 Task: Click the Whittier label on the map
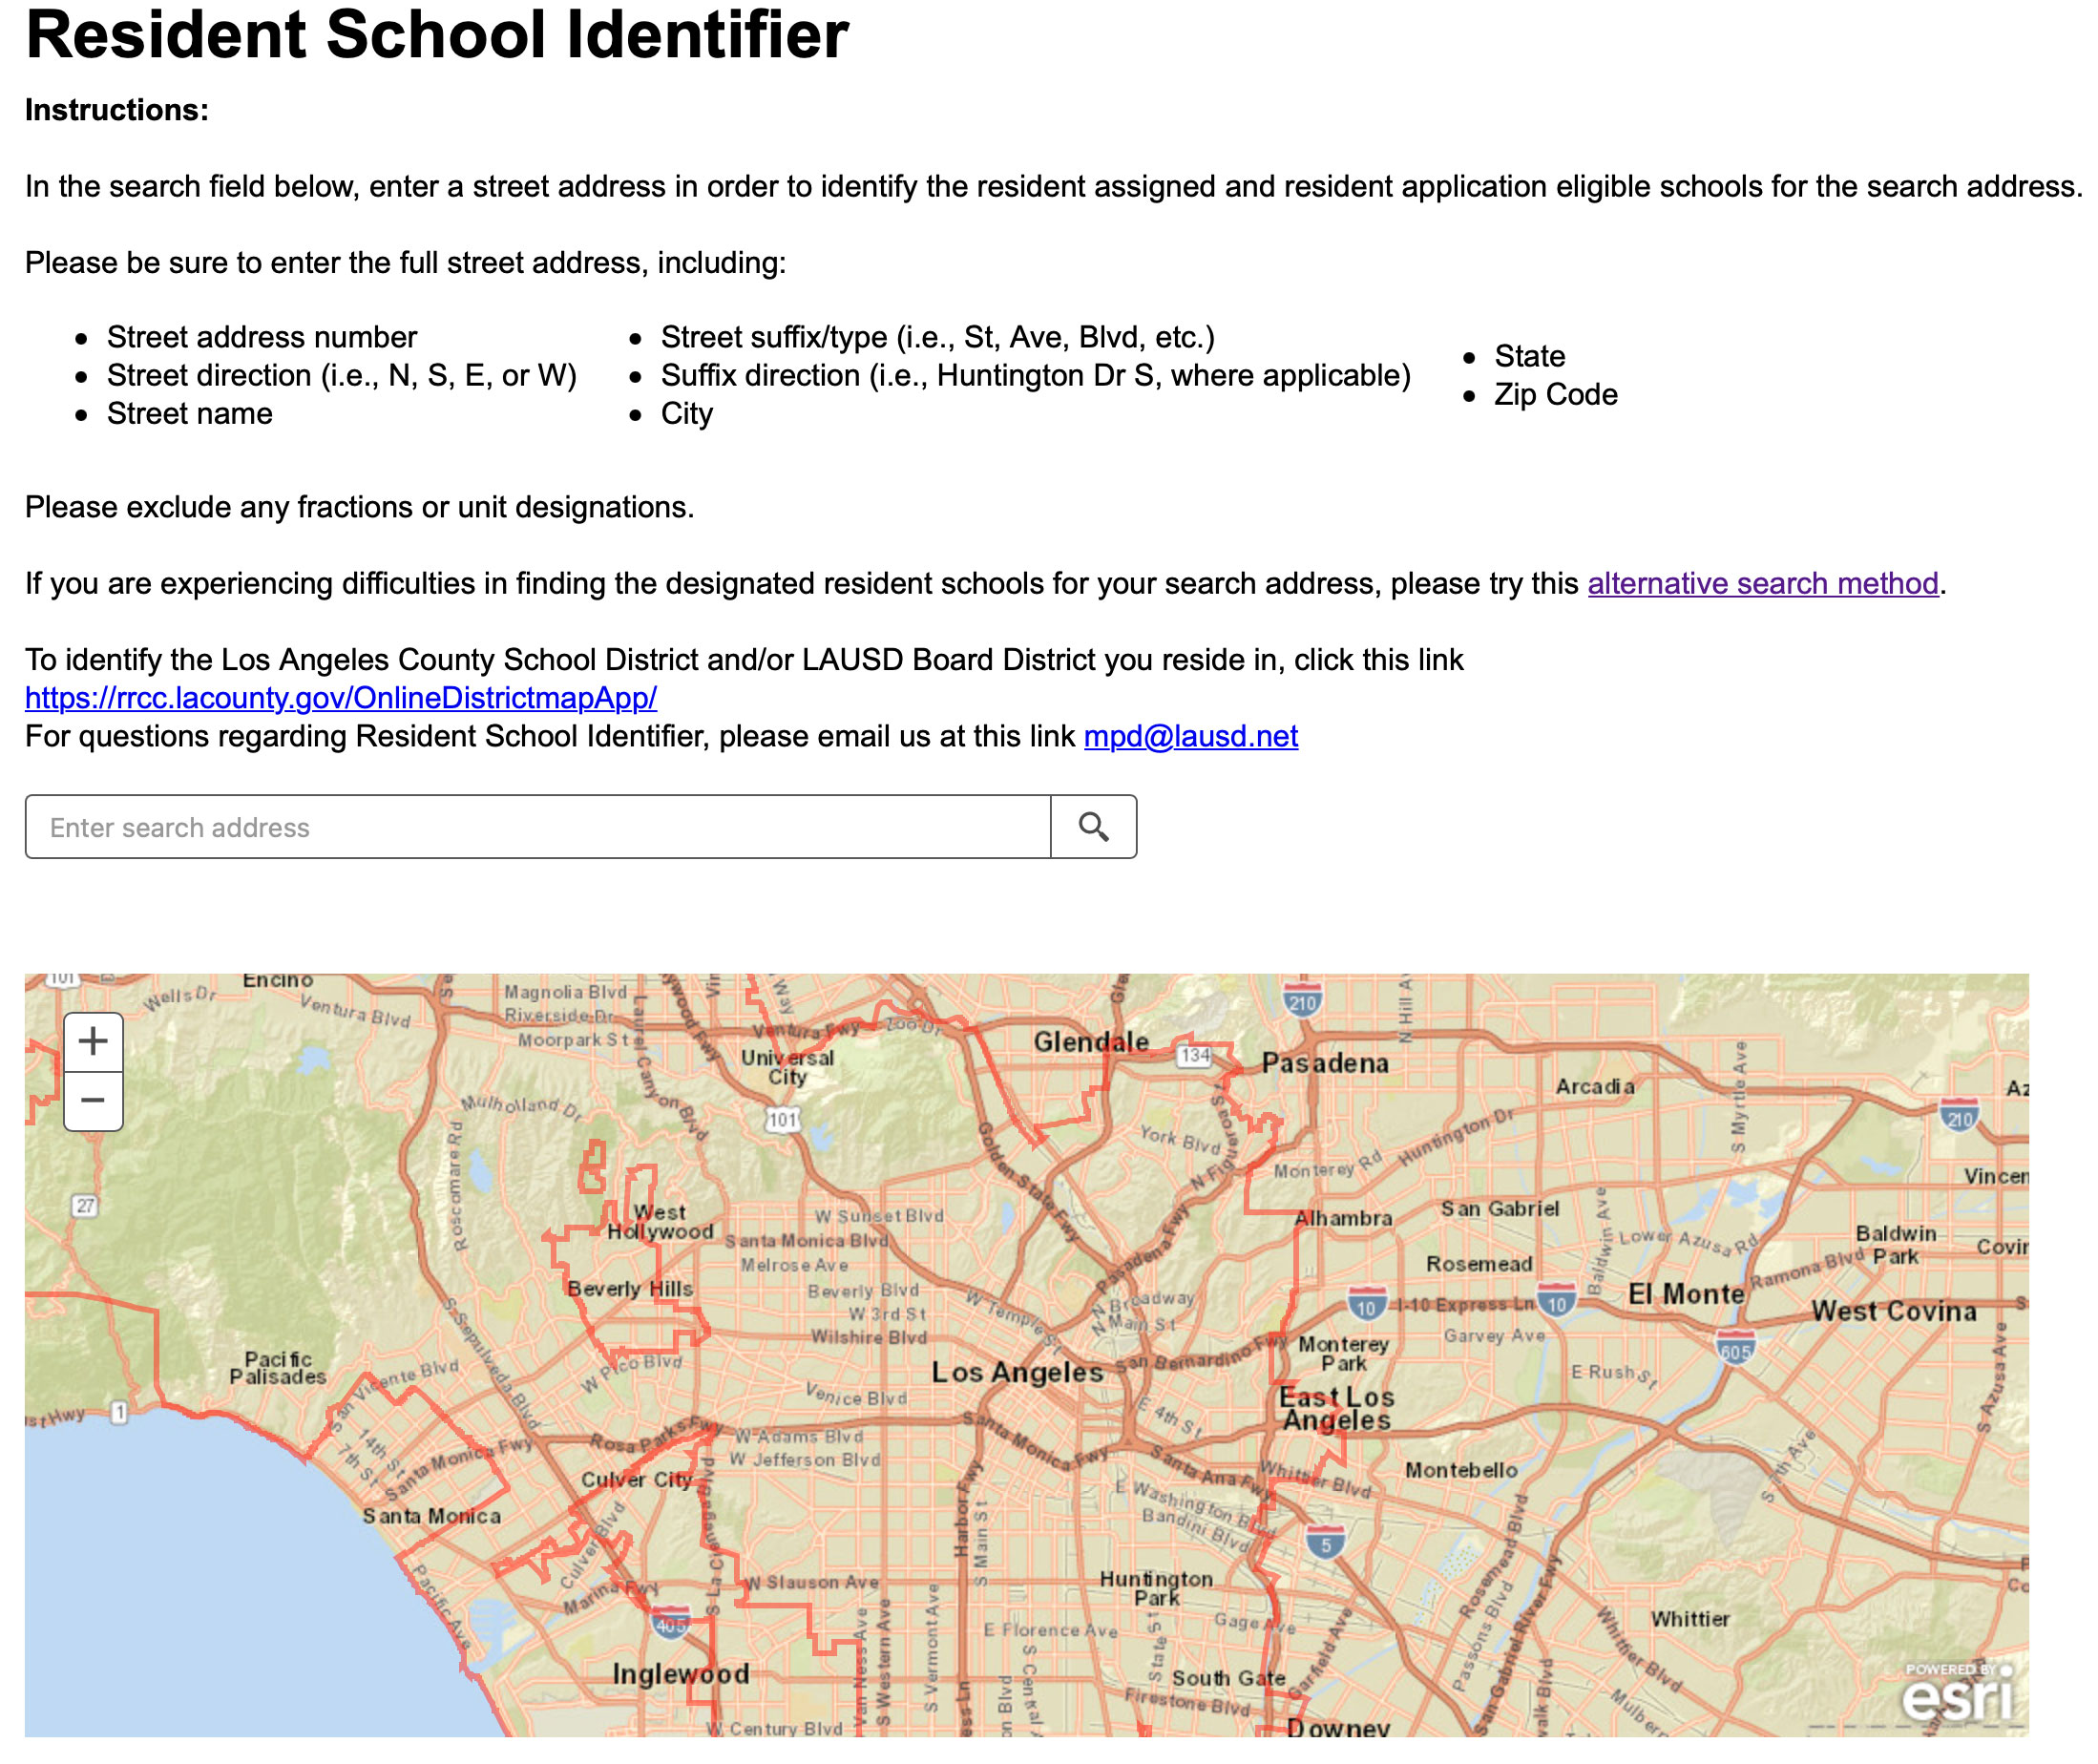[1690, 1619]
